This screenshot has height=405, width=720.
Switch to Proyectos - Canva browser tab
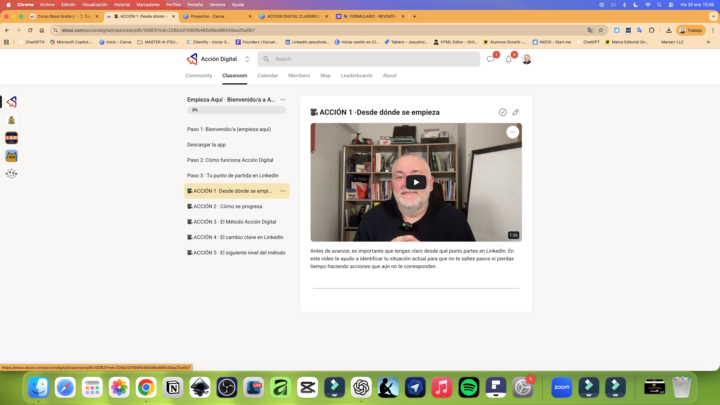[x=217, y=16]
